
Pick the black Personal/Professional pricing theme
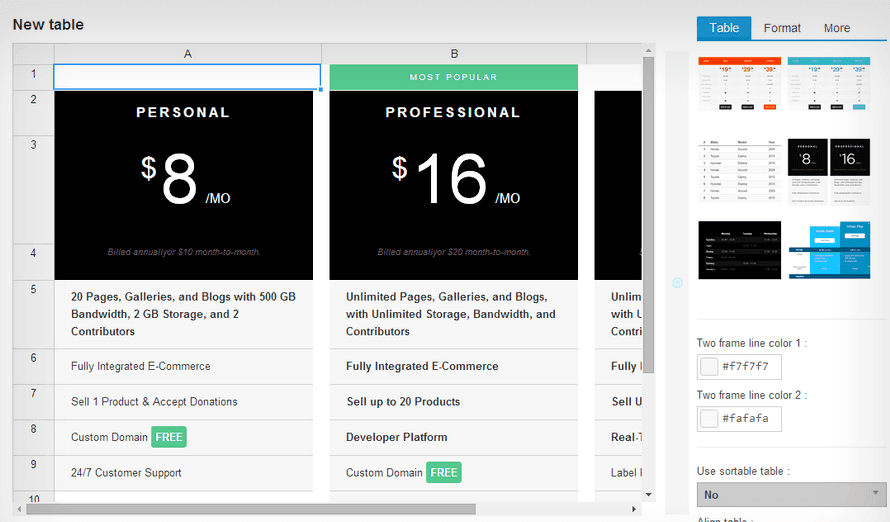(x=829, y=166)
